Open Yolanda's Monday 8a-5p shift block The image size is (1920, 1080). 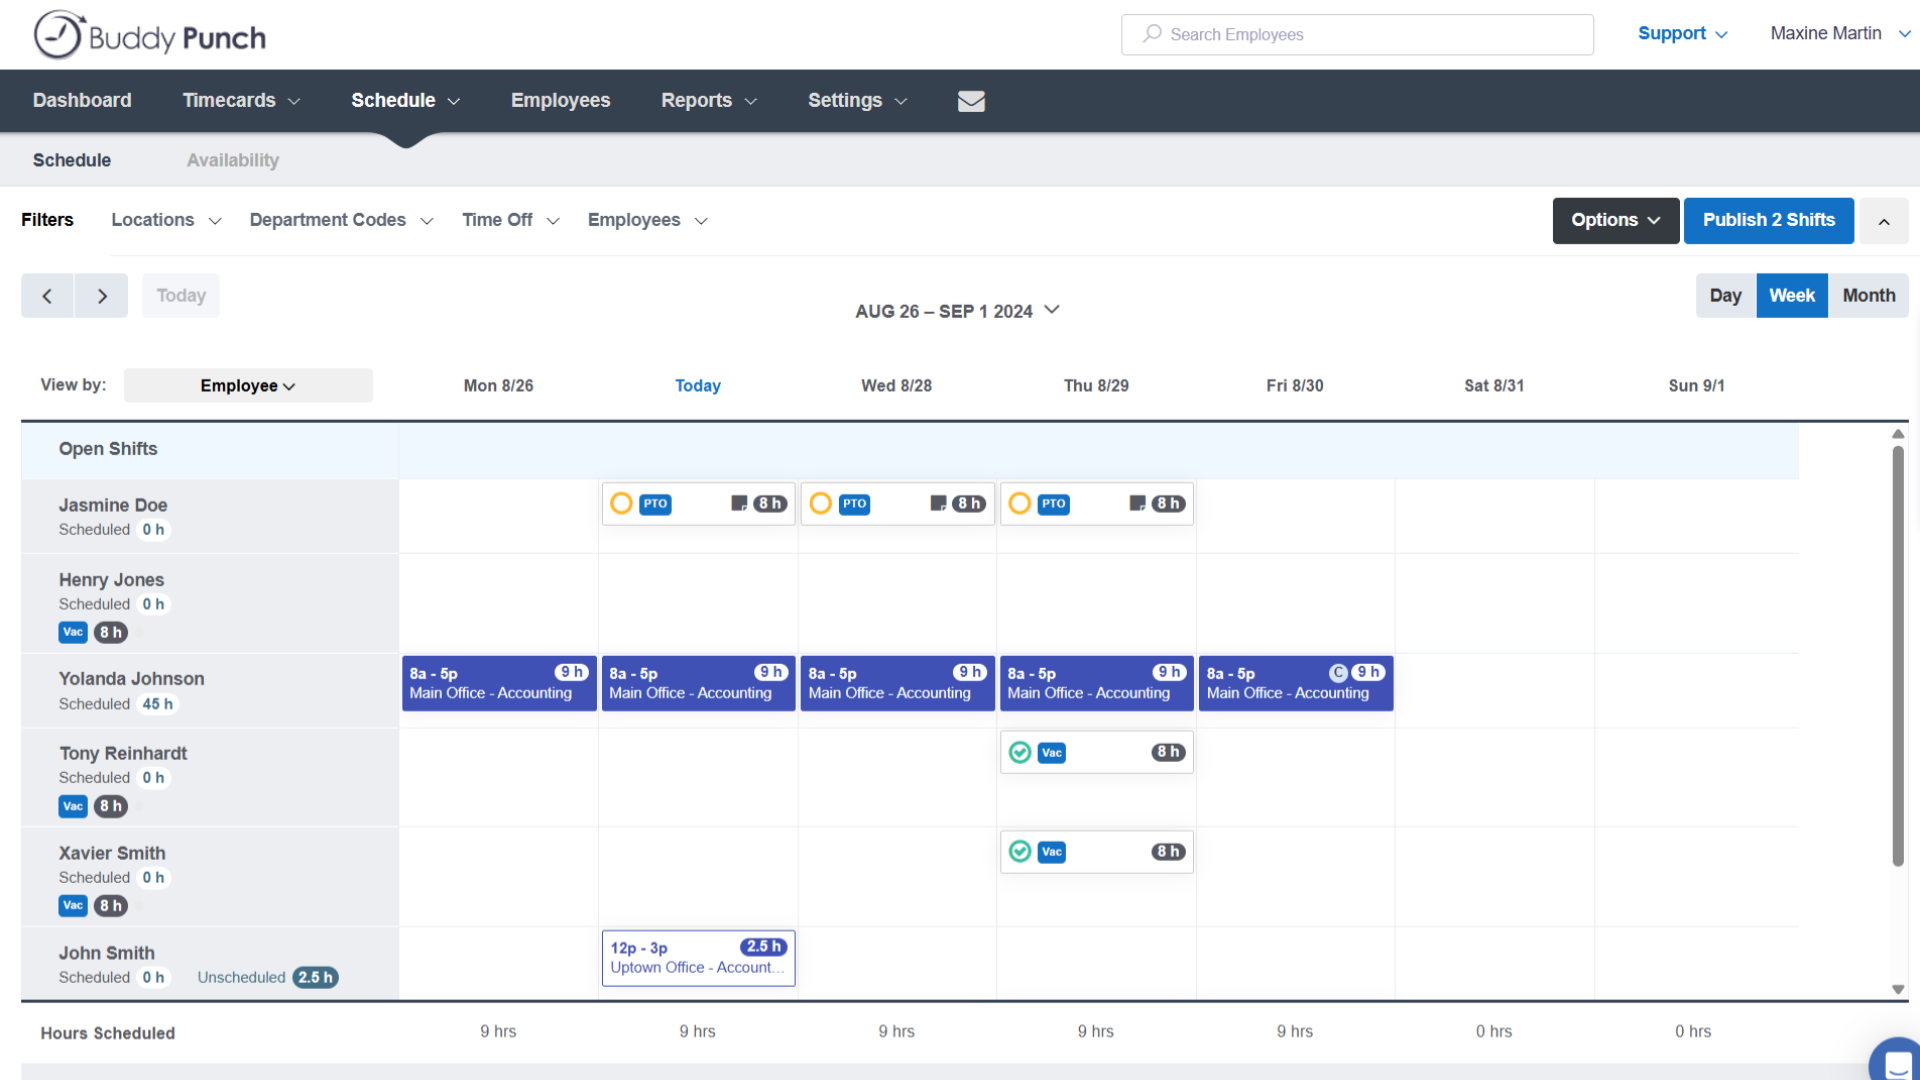pos(498,684)
